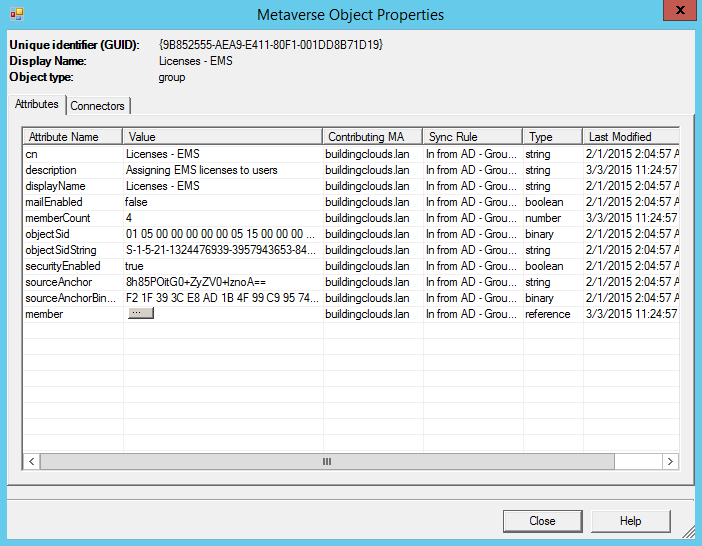Viewport: 702px width, 546px height.
Task: Click the Contributing MA column header
Action: coord(371,137)
